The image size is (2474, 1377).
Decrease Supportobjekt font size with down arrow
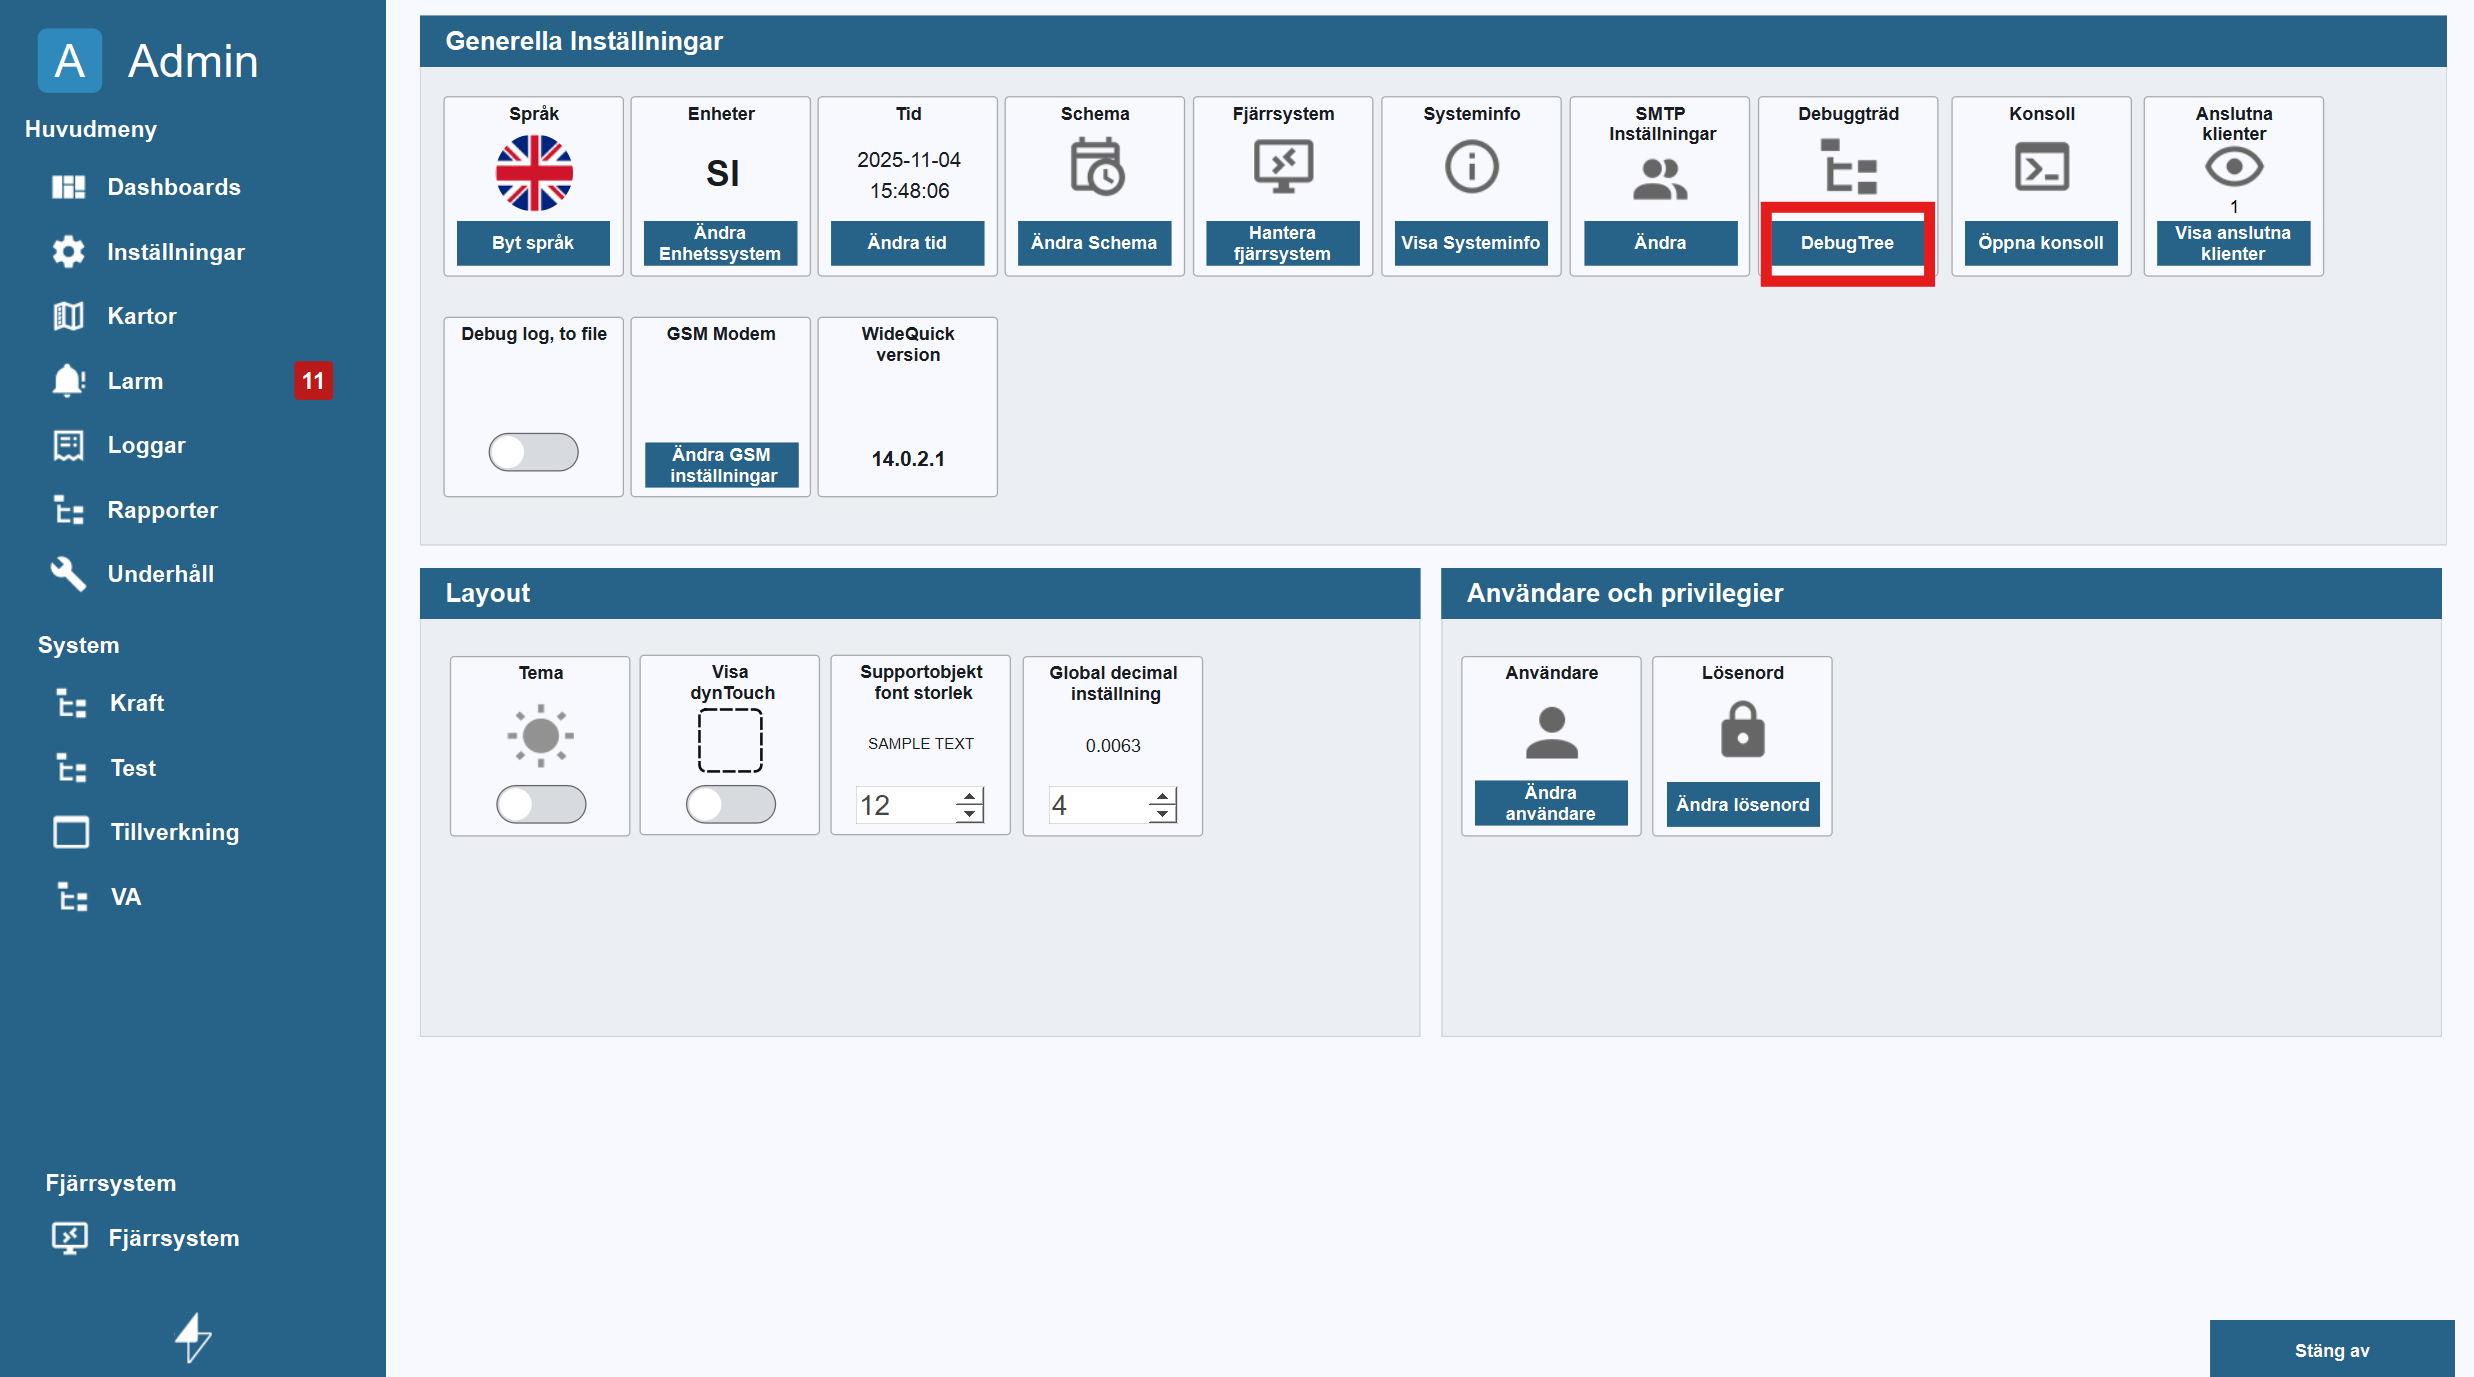(x=969, y=814)
